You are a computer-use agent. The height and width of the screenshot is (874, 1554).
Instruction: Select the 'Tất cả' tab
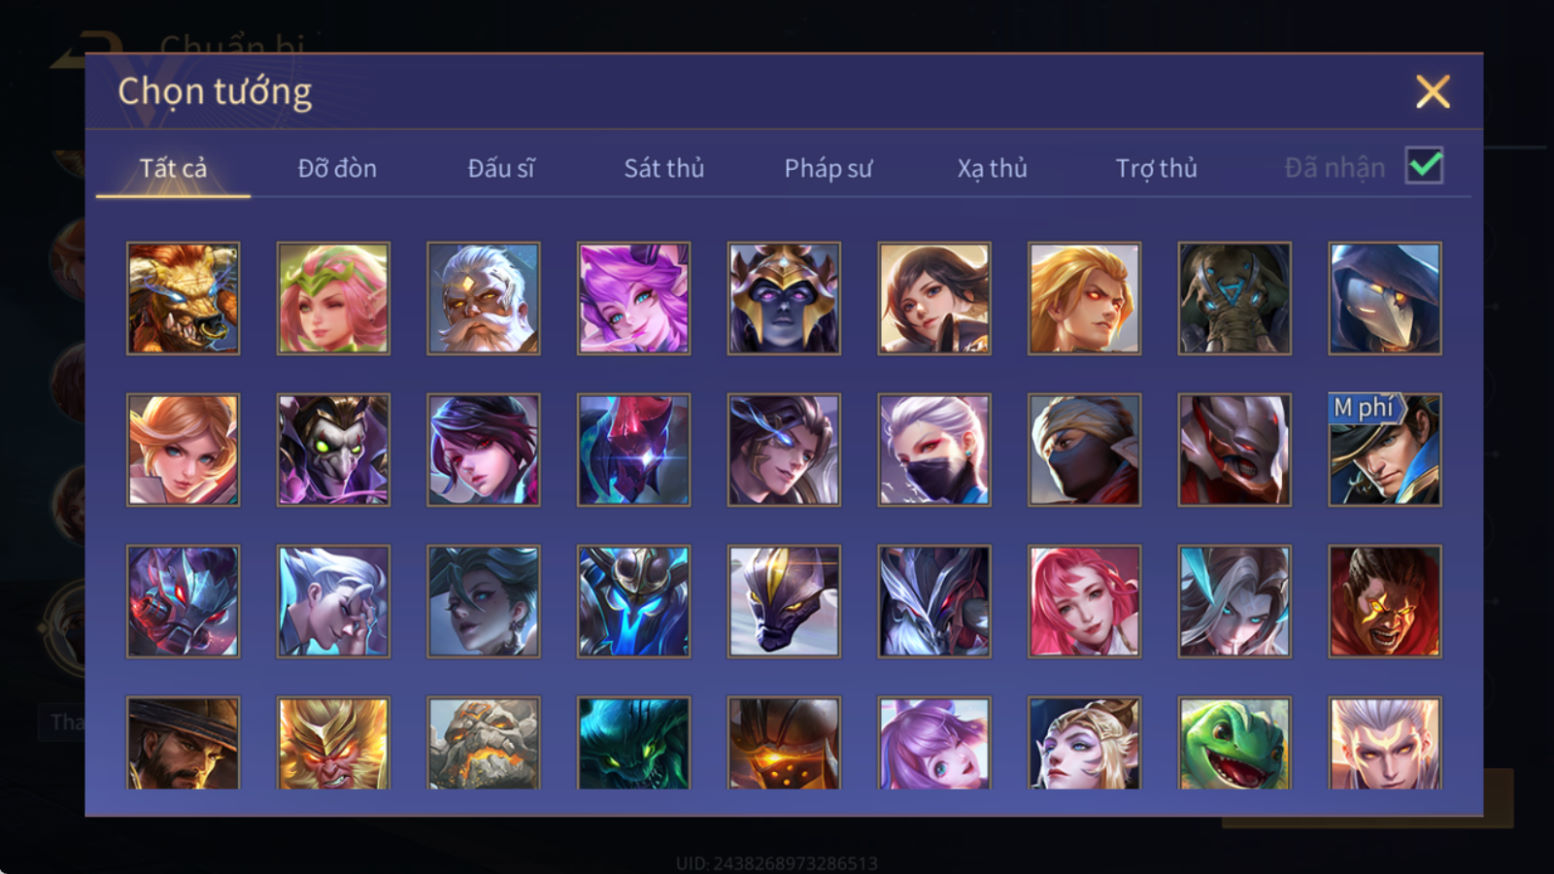click(x=173, y=168)
